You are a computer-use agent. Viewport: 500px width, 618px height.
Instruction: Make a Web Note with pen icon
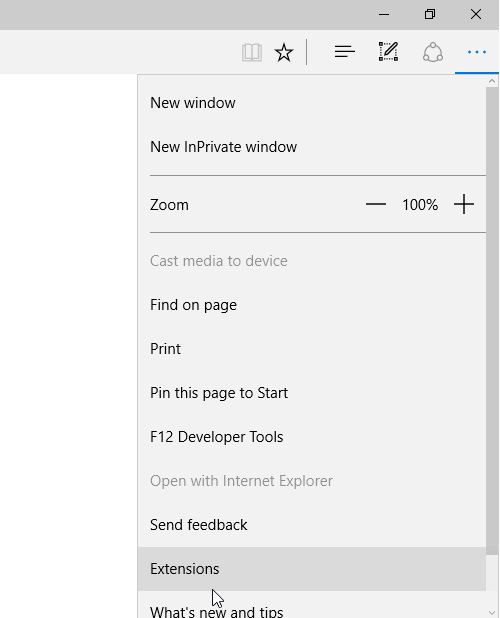388,52
